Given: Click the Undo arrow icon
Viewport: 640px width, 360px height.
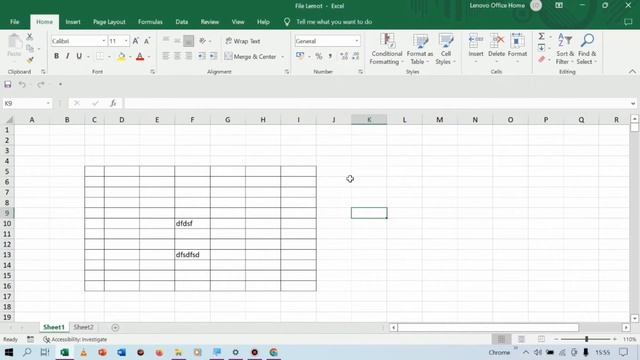Looking at the screenshot, I should click(22, 84).
